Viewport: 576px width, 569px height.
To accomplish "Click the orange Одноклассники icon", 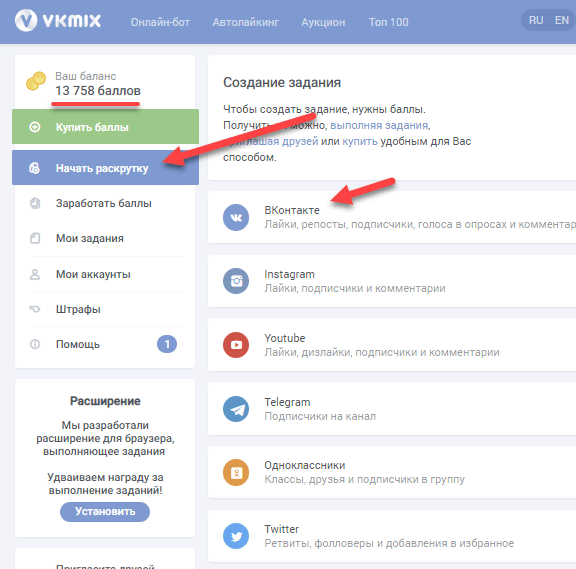I will [x=236, y=472].
